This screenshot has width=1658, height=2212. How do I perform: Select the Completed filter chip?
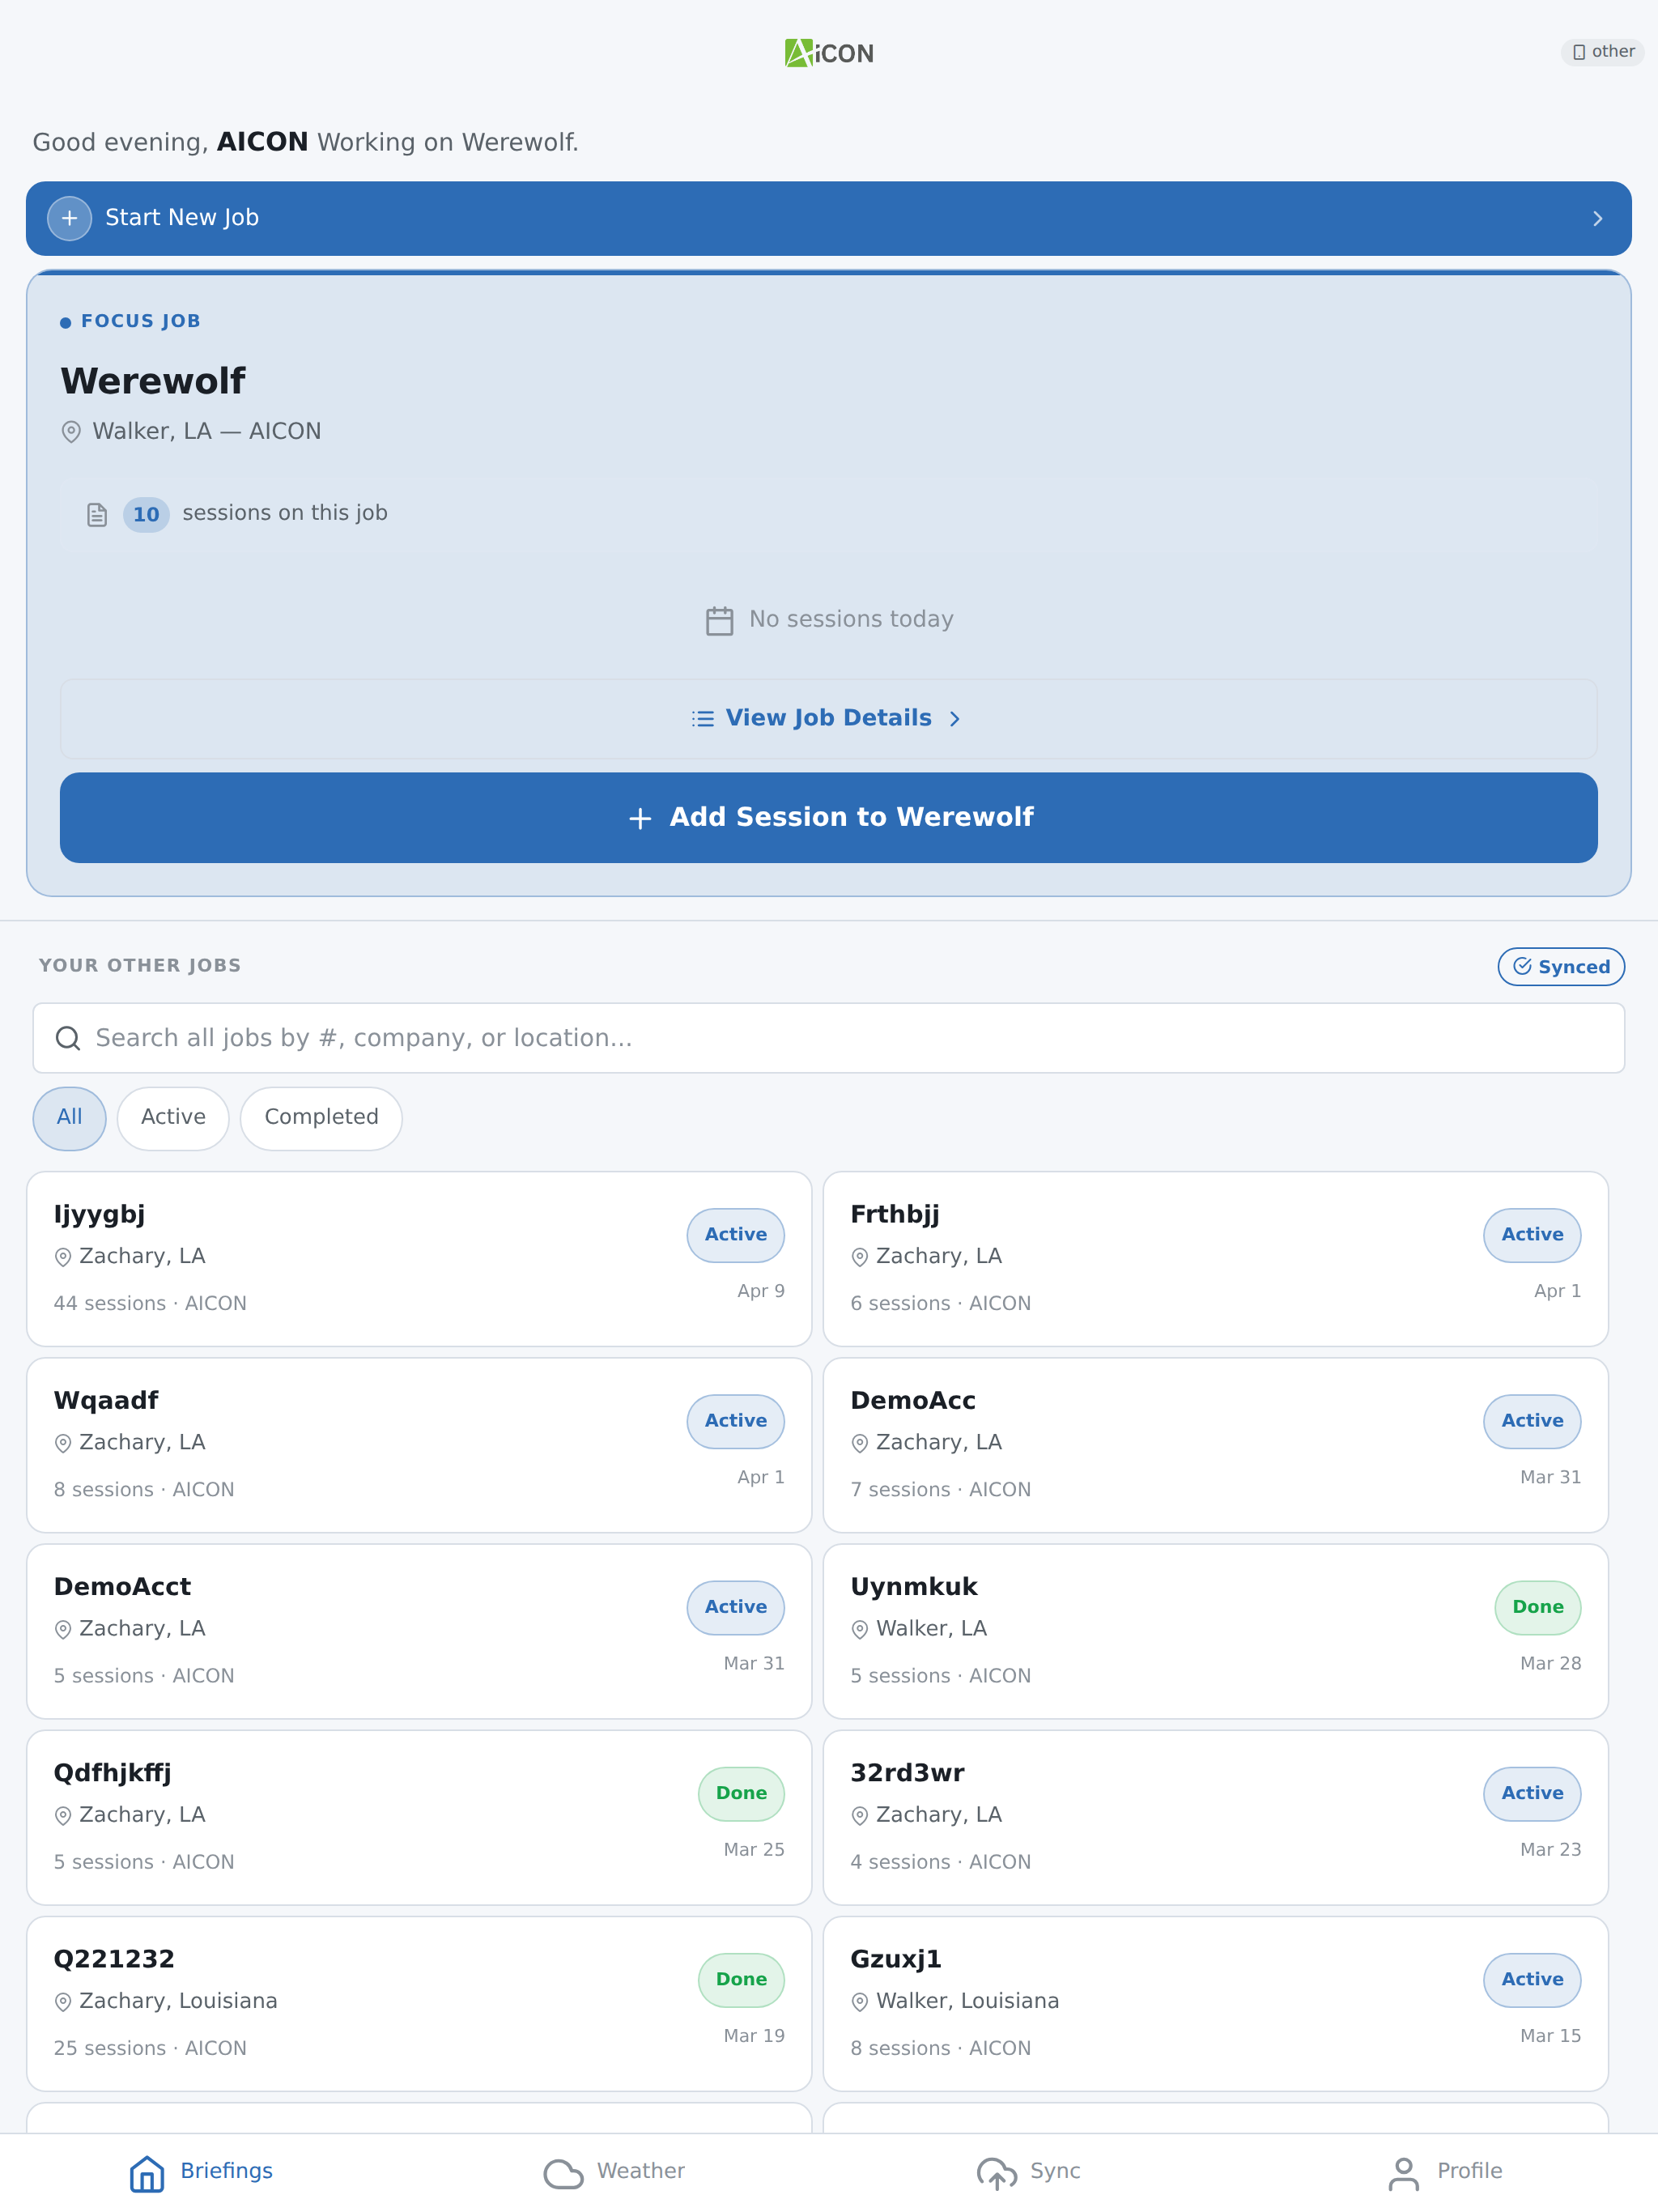point(321,1117)
